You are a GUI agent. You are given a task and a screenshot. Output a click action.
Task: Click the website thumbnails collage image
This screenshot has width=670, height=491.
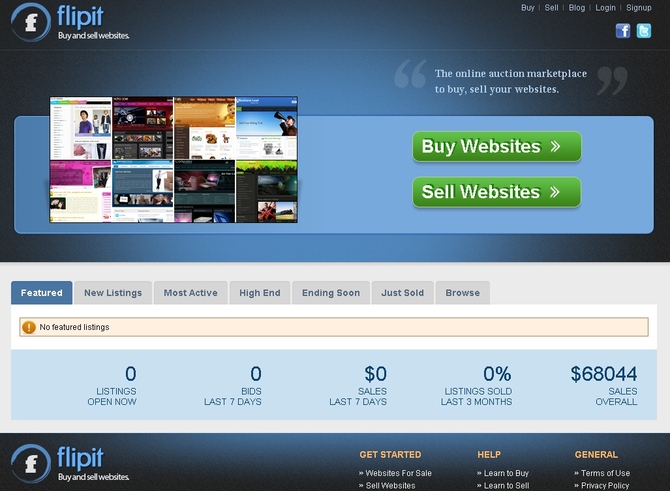click(173, 159)
